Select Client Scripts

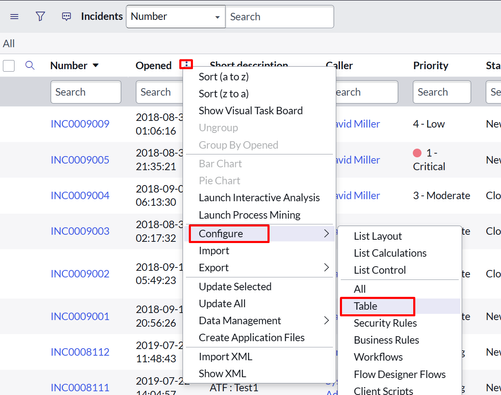(x=383, y=391)
